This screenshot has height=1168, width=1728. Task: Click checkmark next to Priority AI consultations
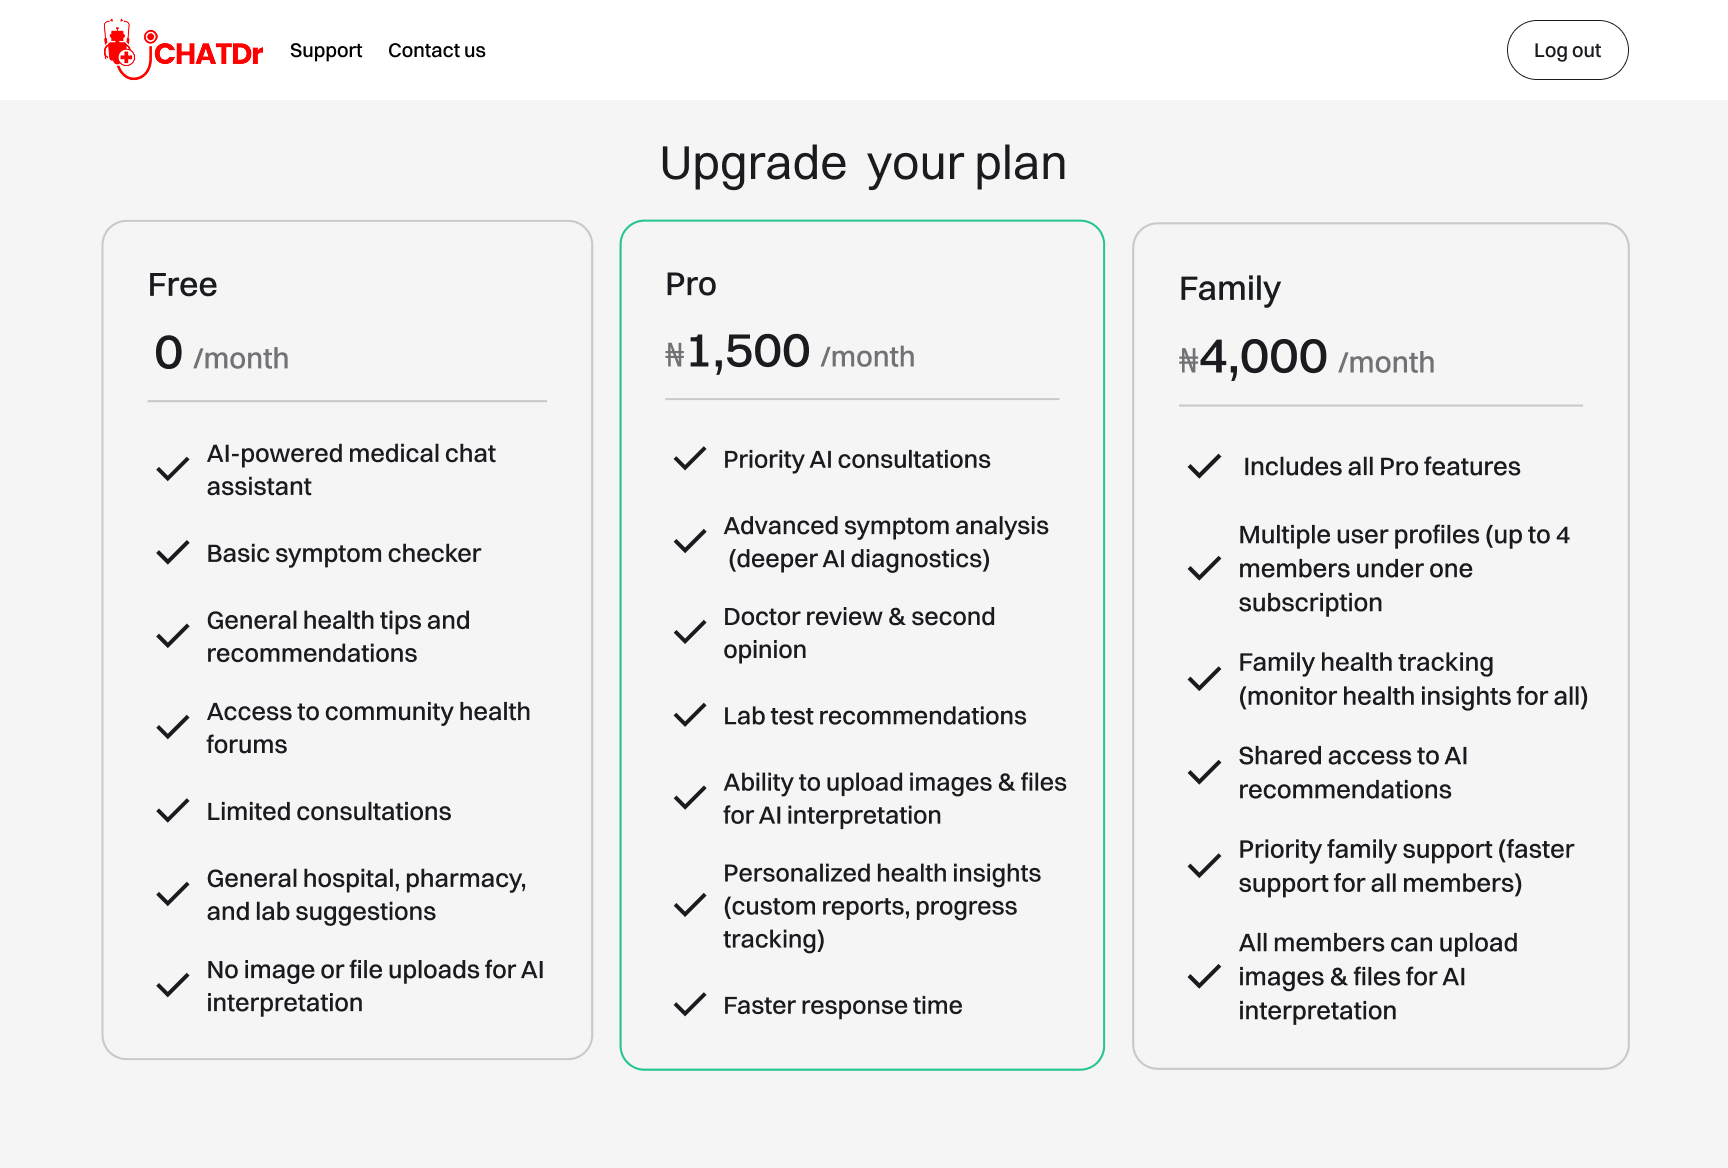point(690,459)
